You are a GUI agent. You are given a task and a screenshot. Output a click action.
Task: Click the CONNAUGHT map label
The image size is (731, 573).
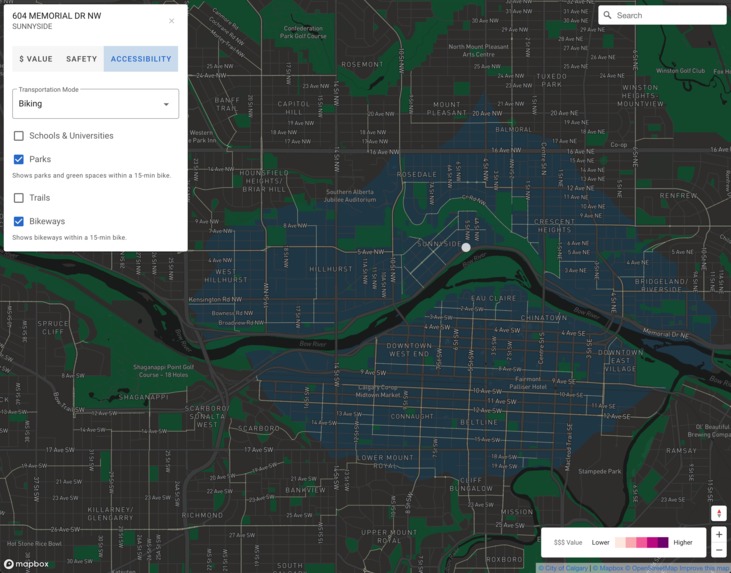412,416
